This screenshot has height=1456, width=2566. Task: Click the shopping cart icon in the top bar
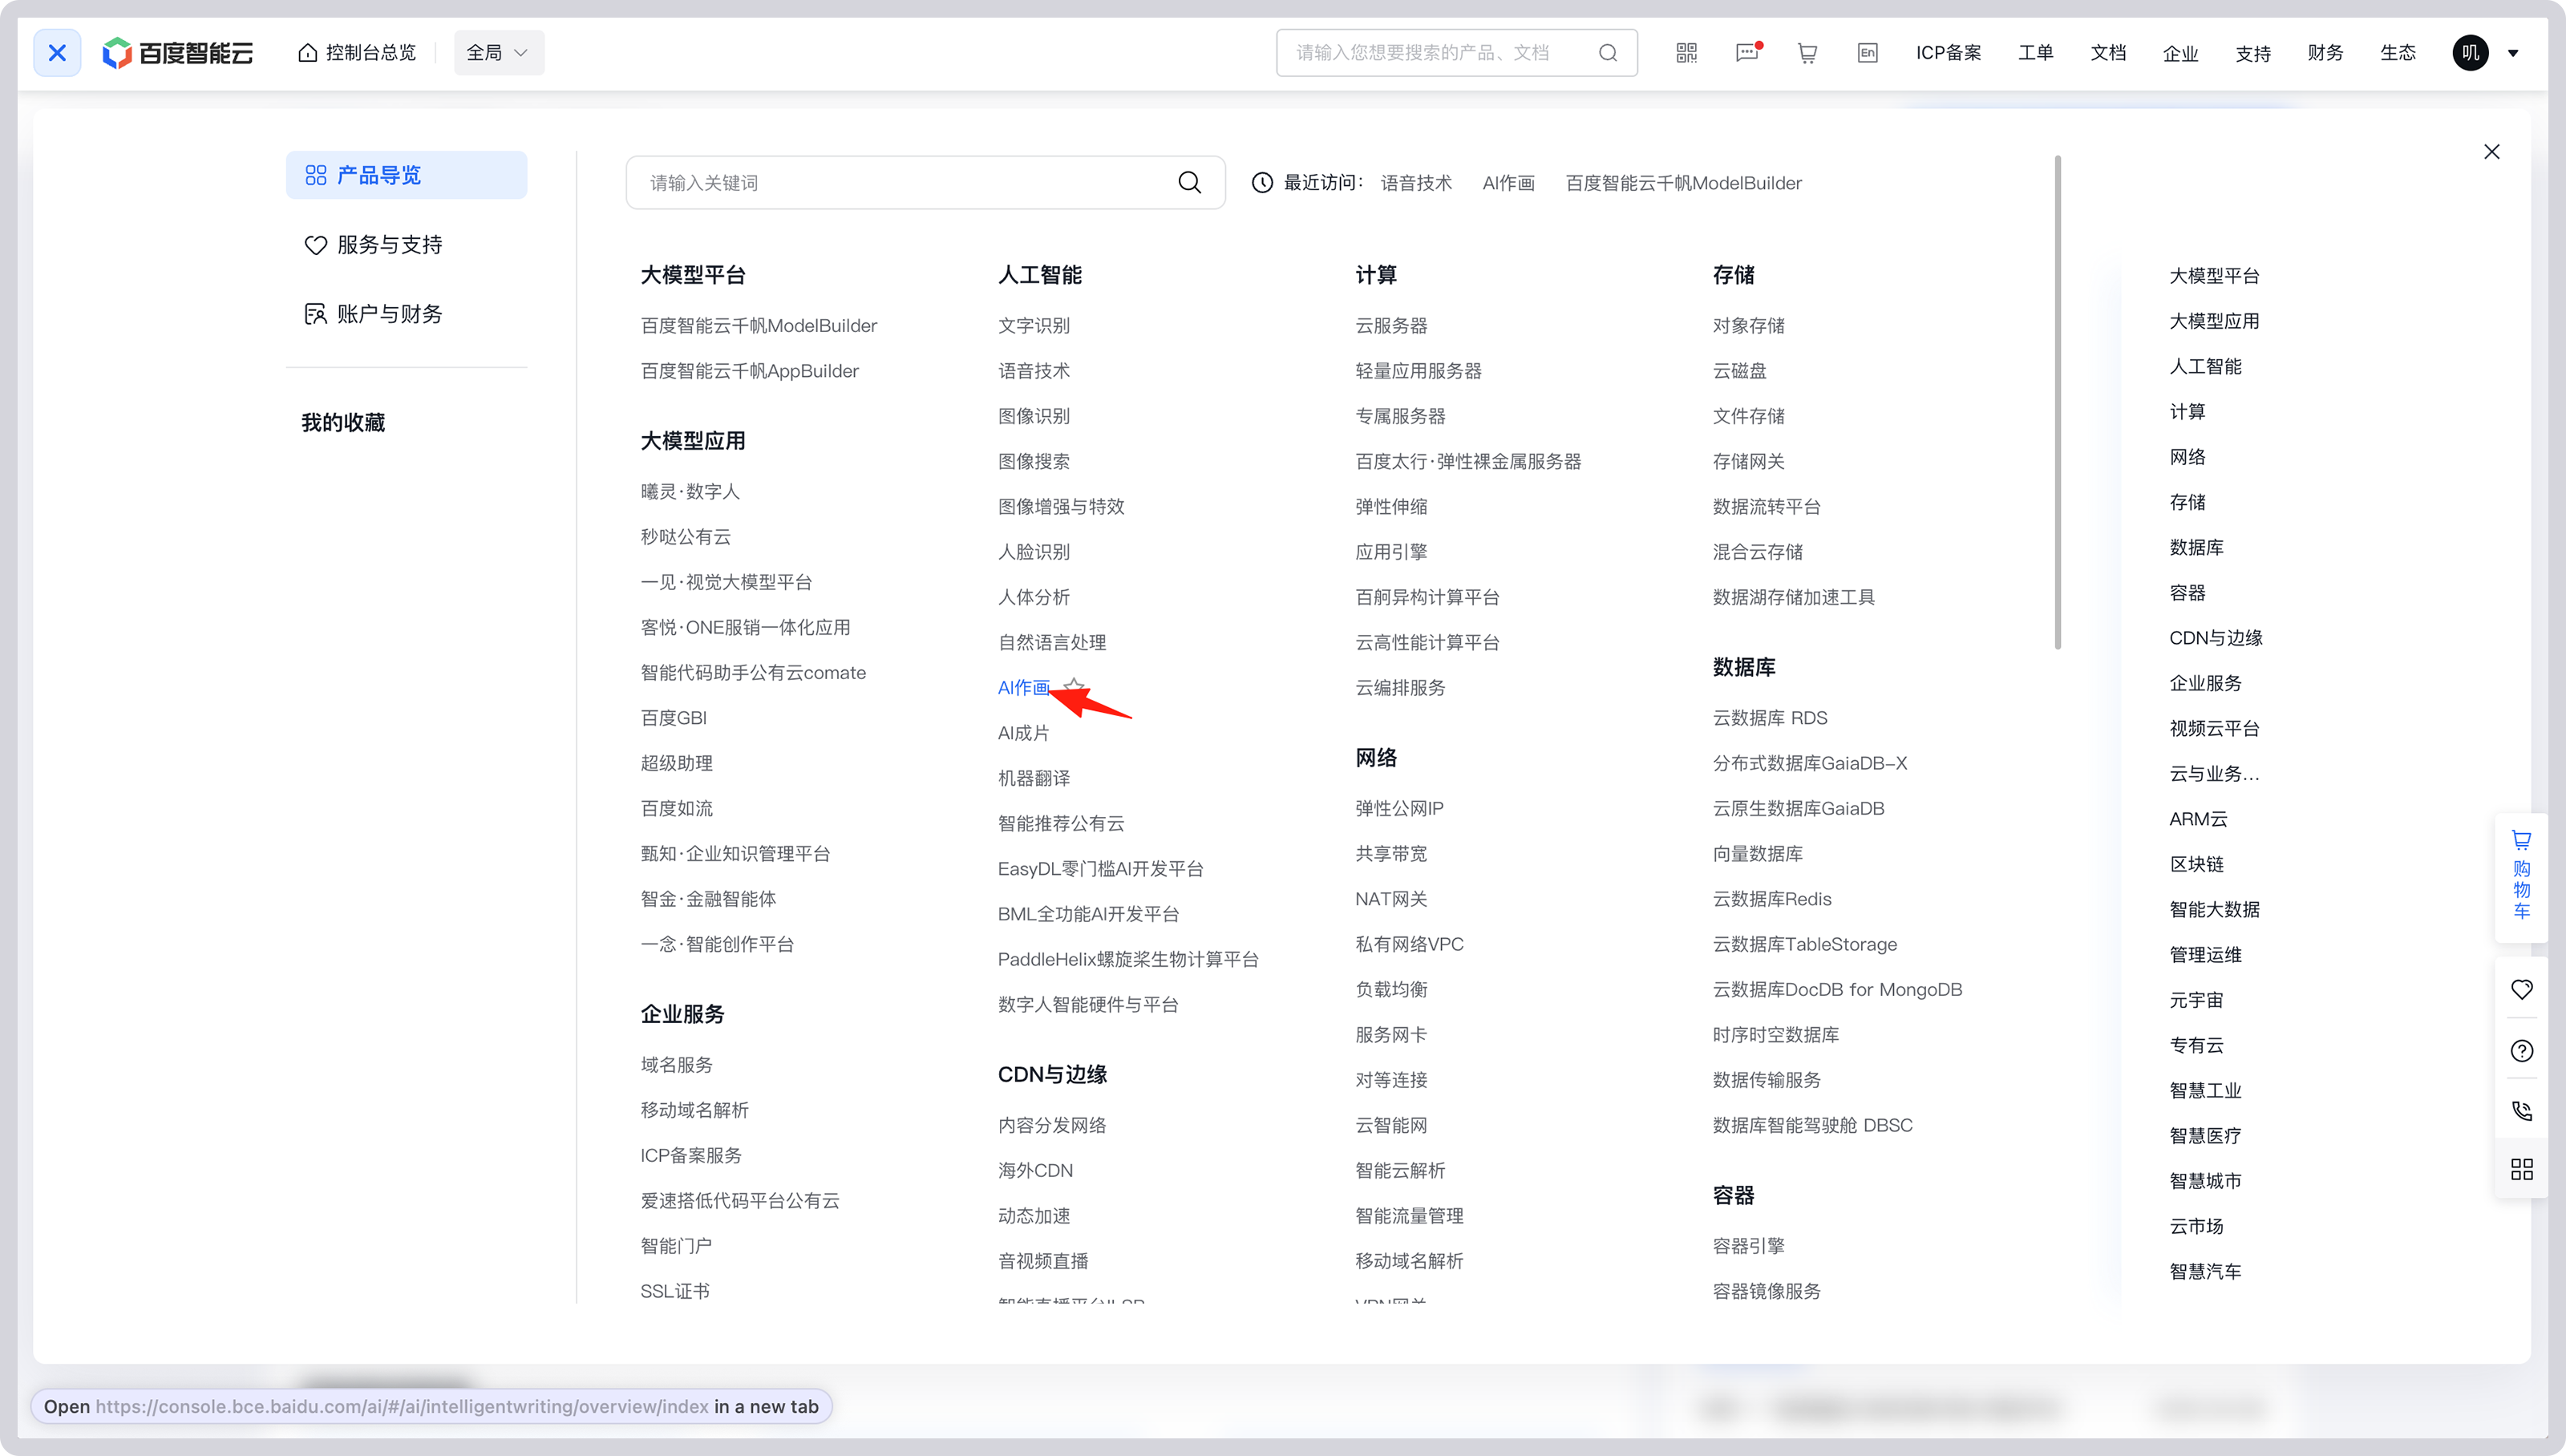click(1807, 52)
